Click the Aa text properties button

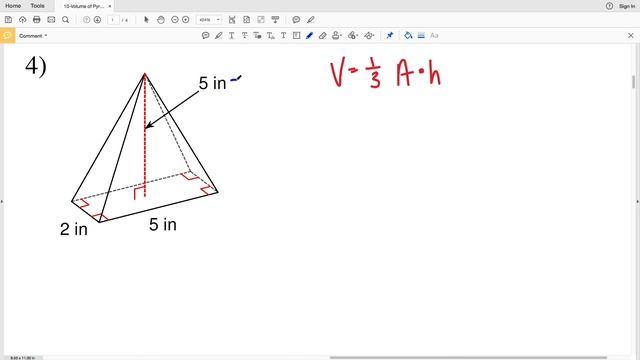tap(434, 36)
